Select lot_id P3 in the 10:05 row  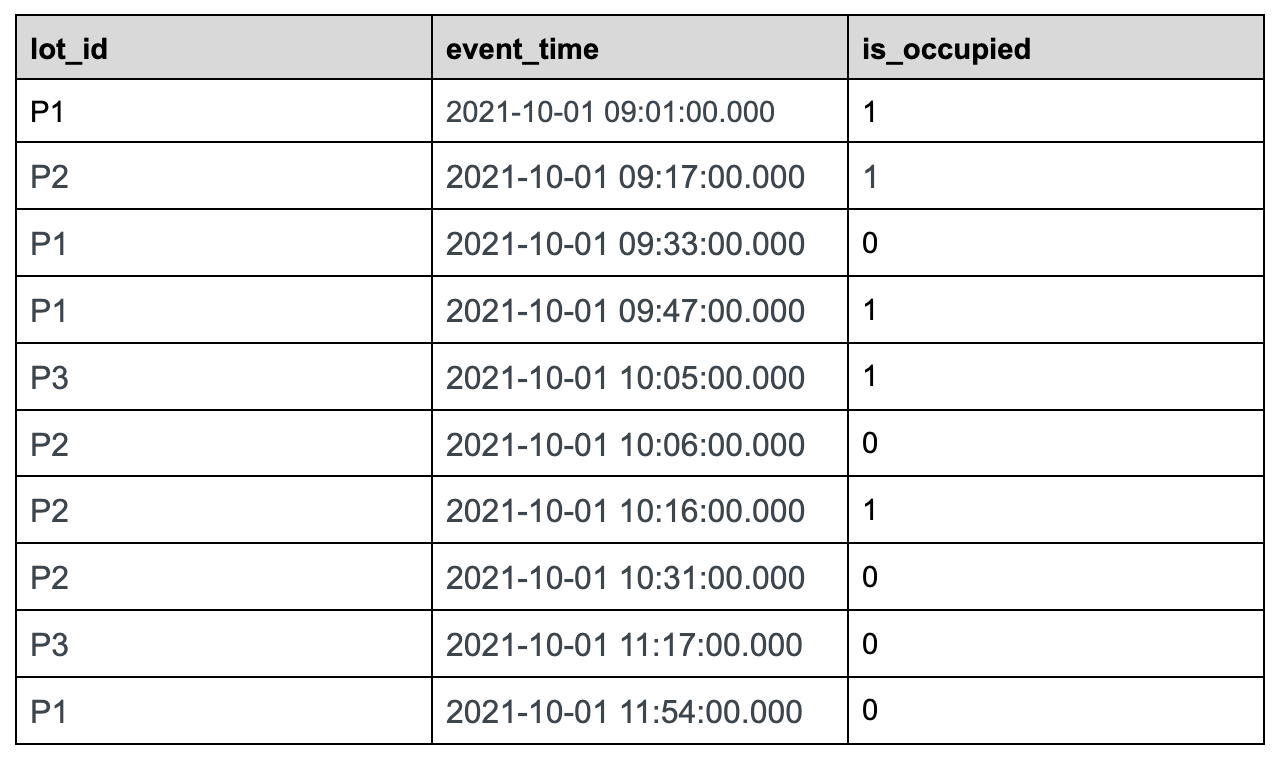[49, 378]
